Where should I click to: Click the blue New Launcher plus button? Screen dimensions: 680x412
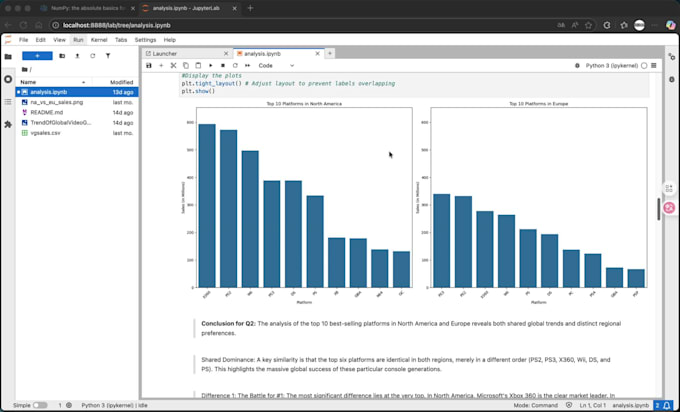point(37,56)
